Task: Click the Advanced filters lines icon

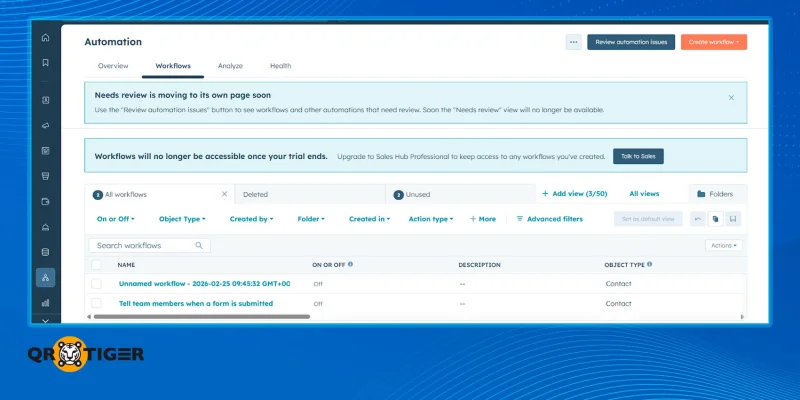Action: point(520,219)
